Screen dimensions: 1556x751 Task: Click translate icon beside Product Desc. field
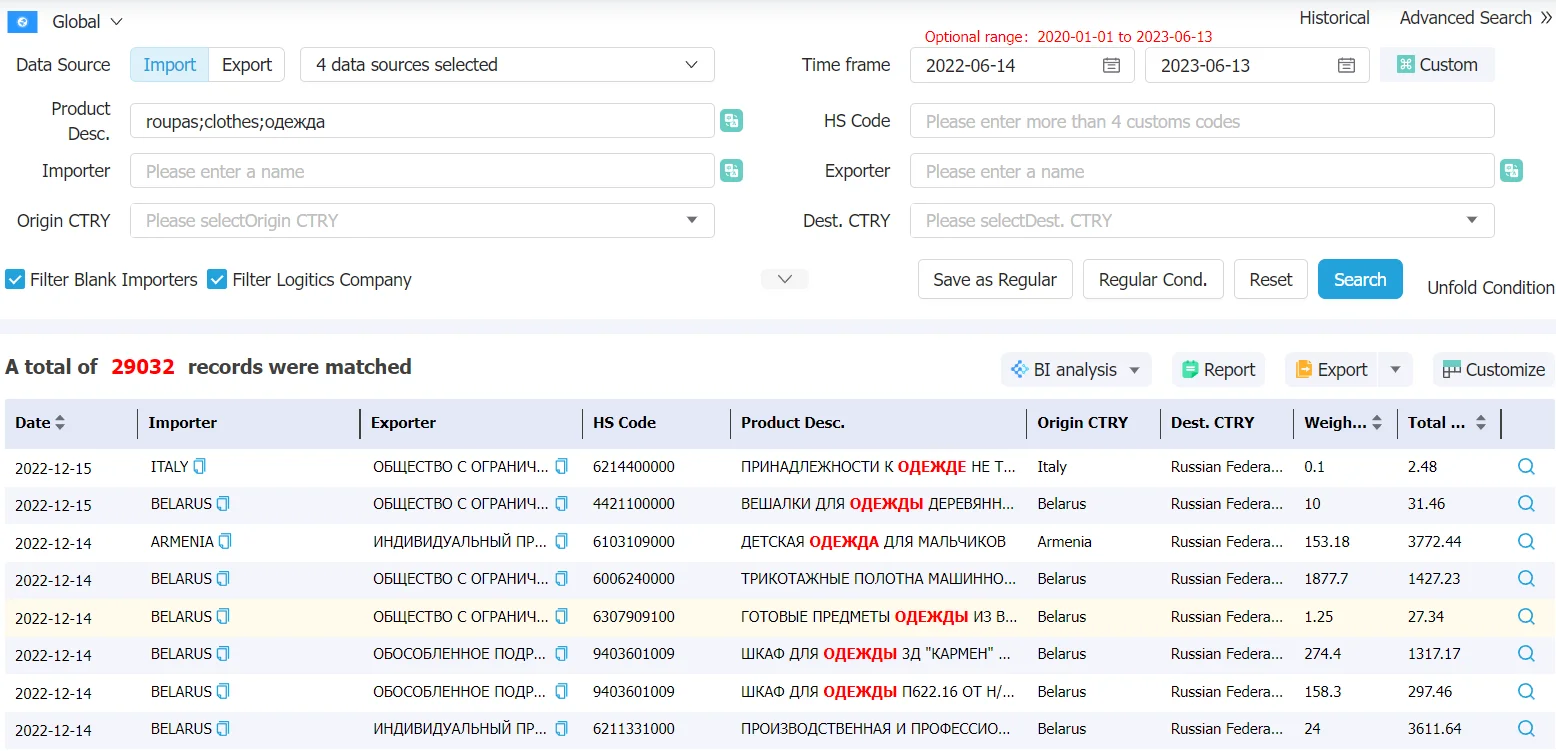point(732,121)
